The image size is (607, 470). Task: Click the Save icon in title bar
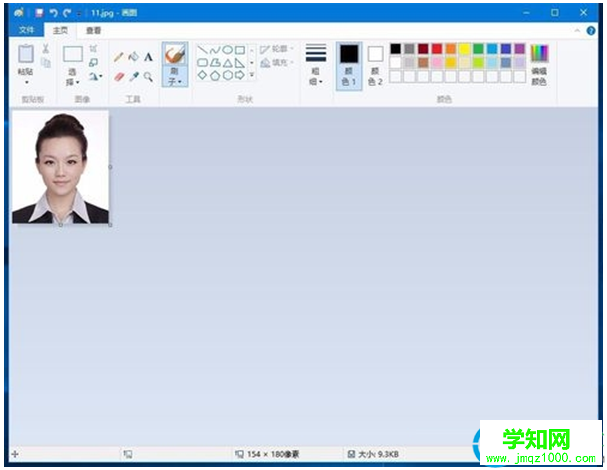(x=39, y=13)
